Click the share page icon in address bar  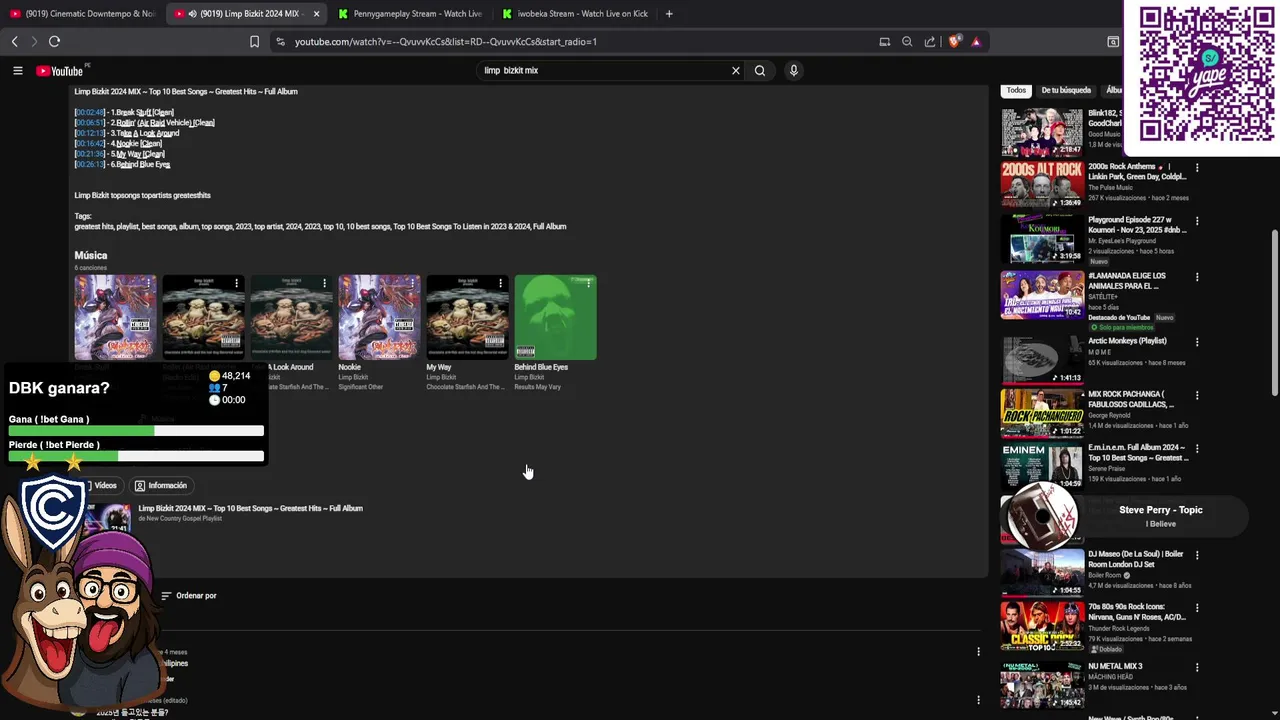pyautogui.click(x=930, y=42)
